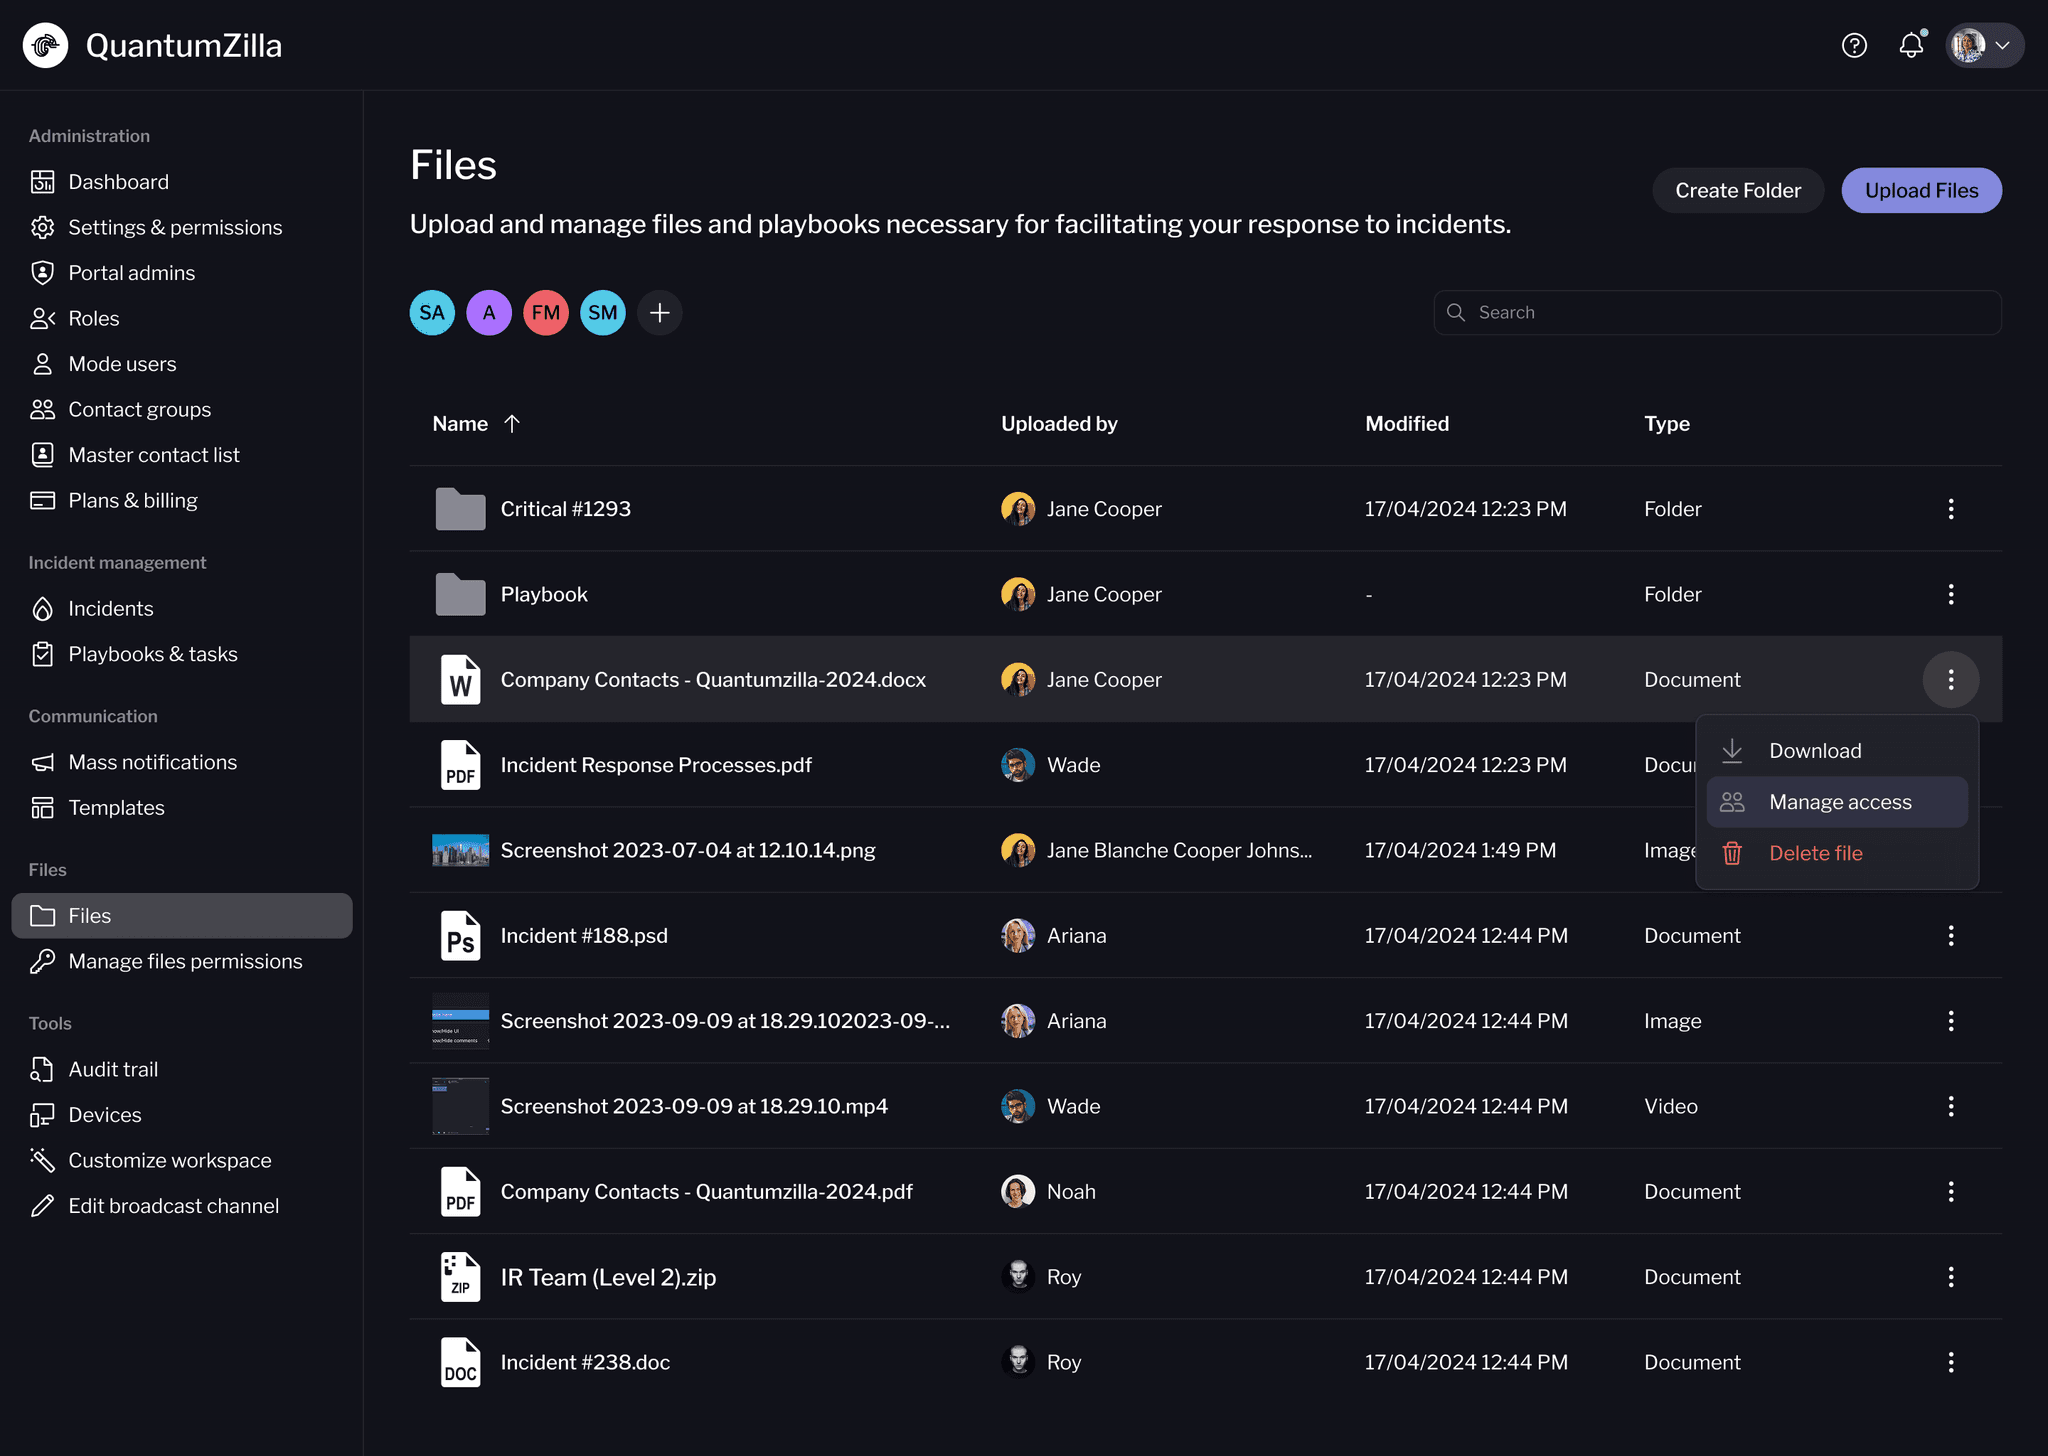Expand the user profile avatar dropdown
This screenshot has height=1456, width=2048.
1984,46
